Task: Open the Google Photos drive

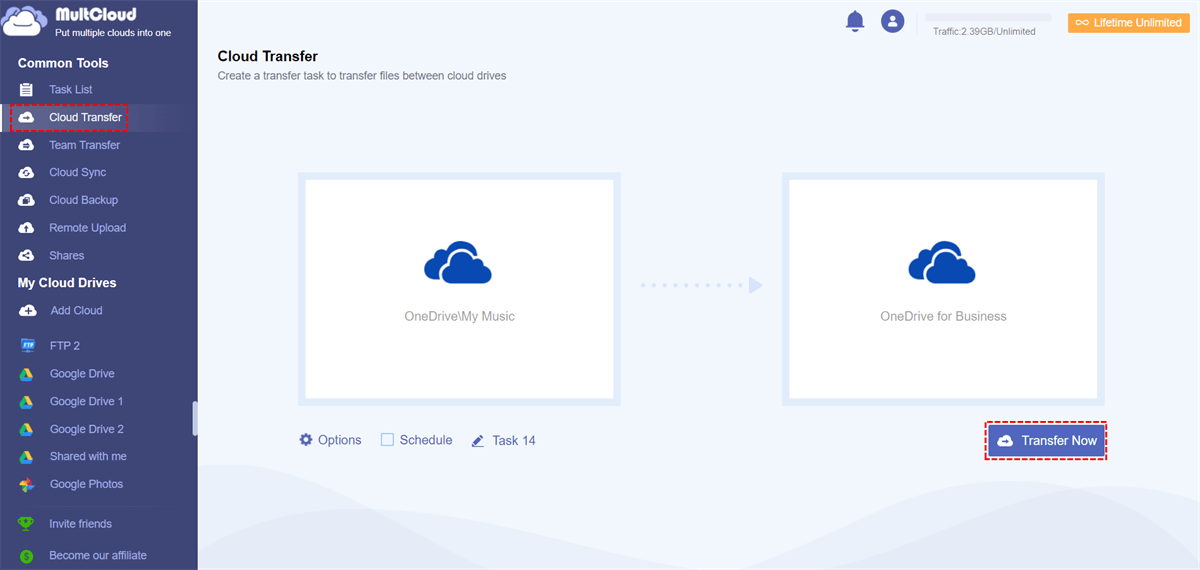Action: (x=87, y=485)
